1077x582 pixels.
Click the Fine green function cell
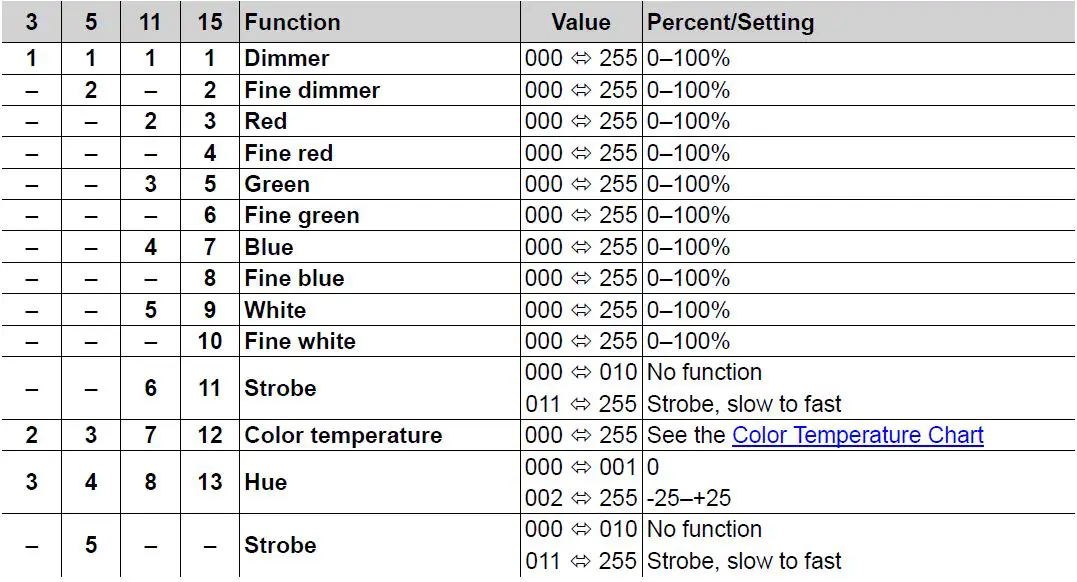pyautogui.click(x=301, y=216)
